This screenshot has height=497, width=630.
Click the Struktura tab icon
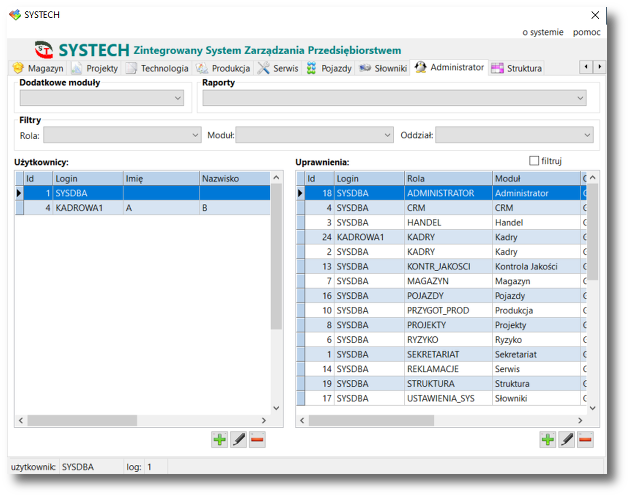click(x=497, y=68)
